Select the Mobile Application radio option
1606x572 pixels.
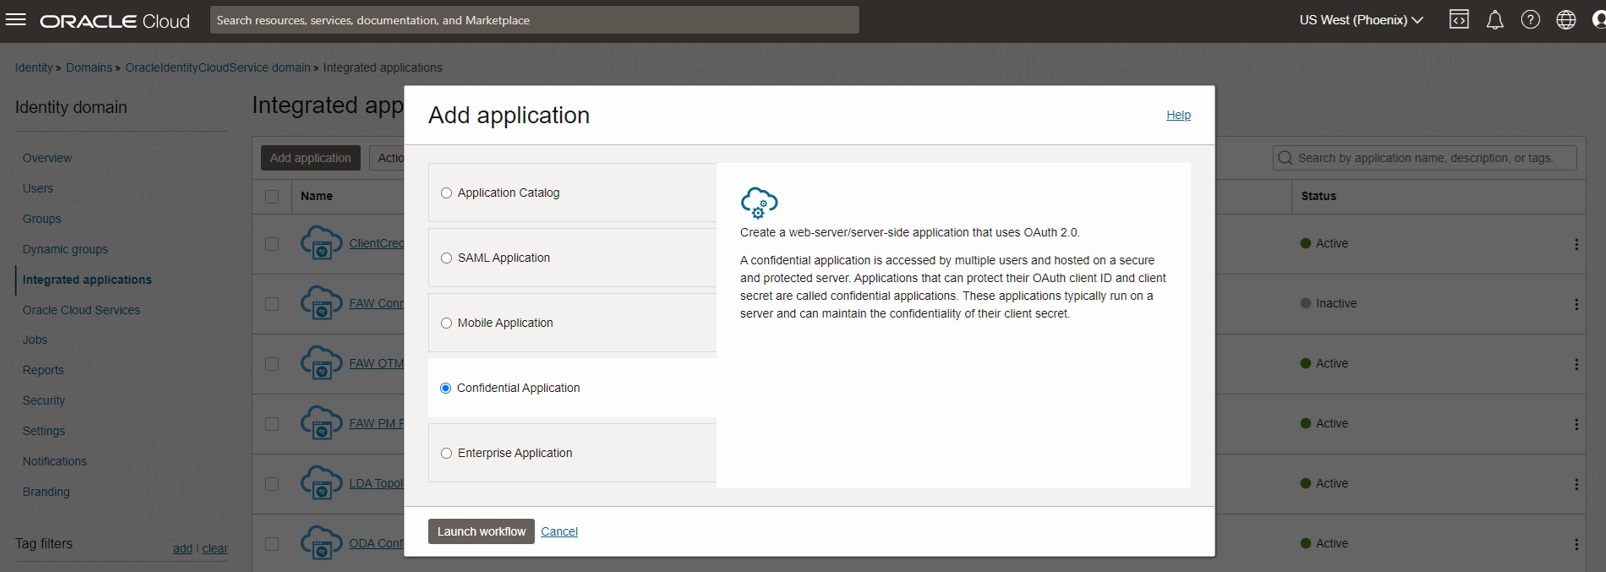[446, 323]
